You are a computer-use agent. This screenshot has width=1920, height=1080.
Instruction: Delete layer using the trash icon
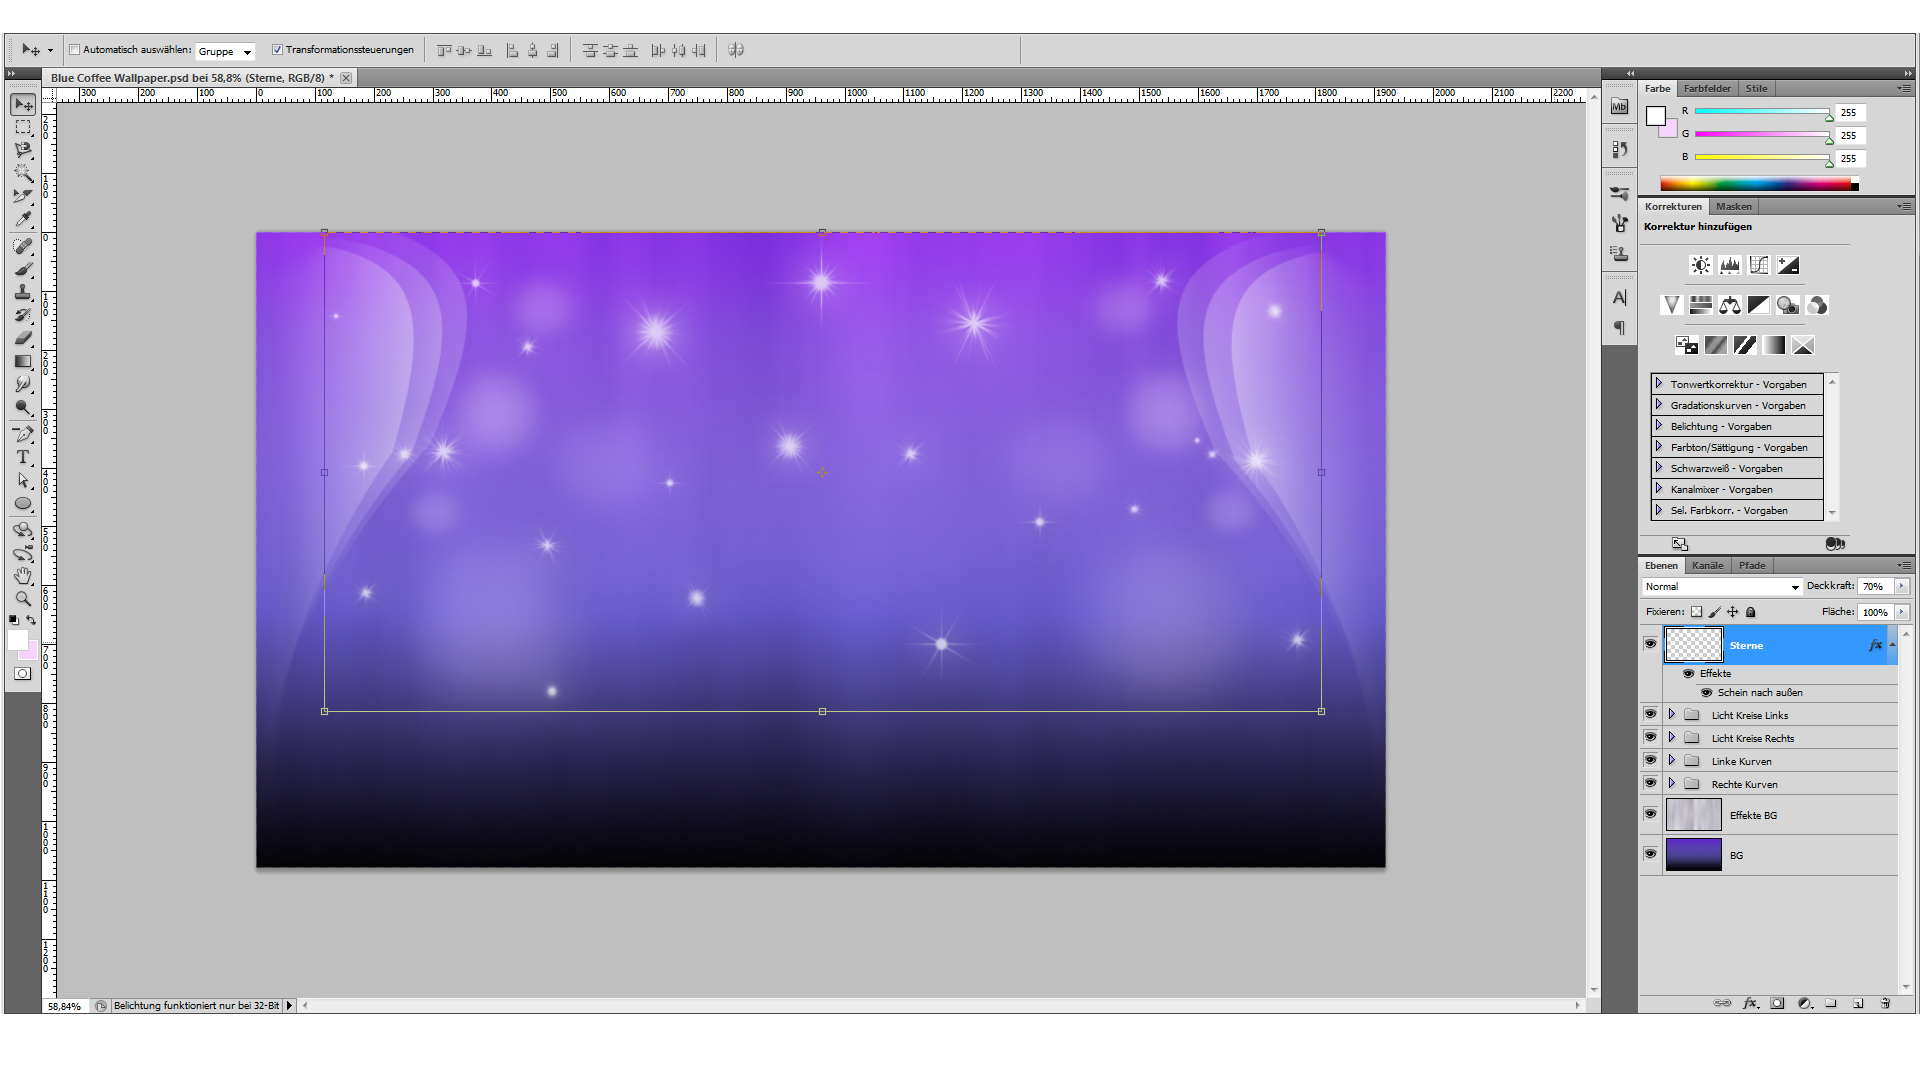pos(1885,1003)
